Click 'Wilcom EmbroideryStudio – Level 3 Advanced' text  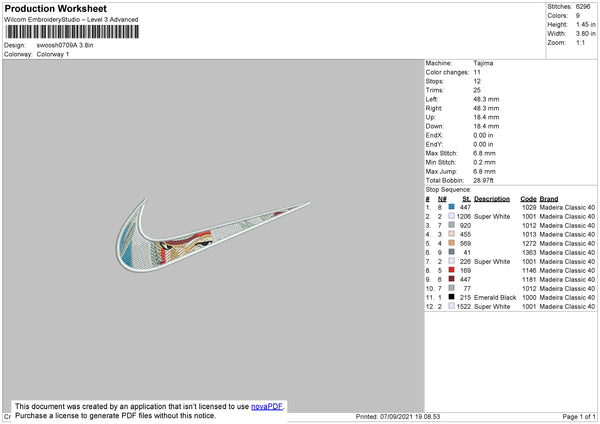click(x=71, y=20)
